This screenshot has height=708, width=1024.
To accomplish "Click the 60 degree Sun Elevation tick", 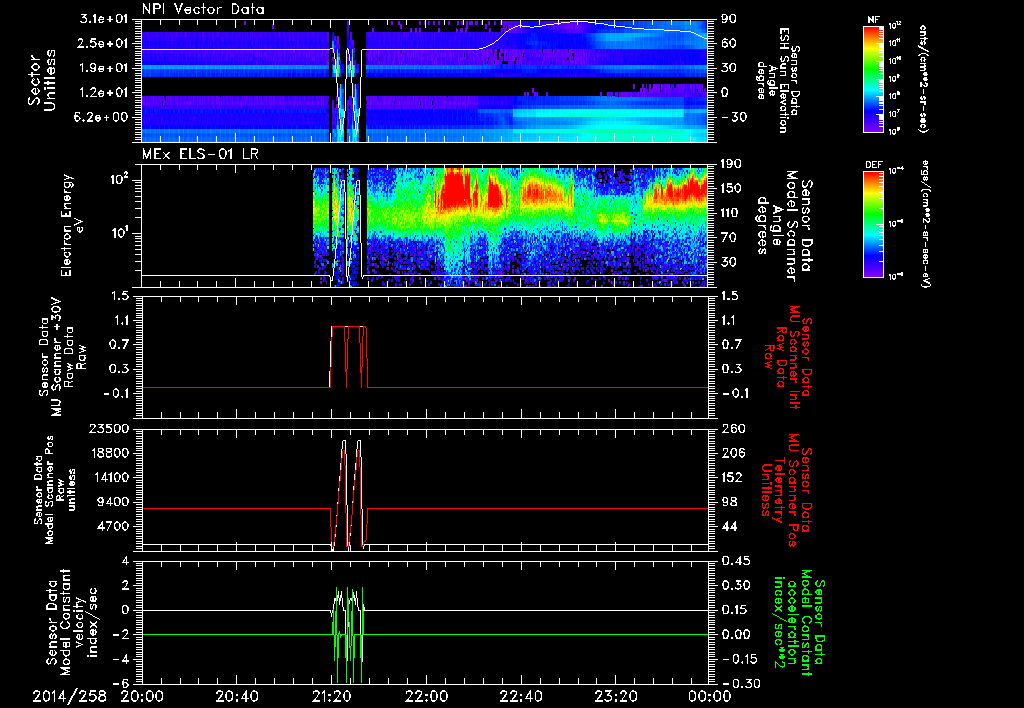I will [729, 43].
